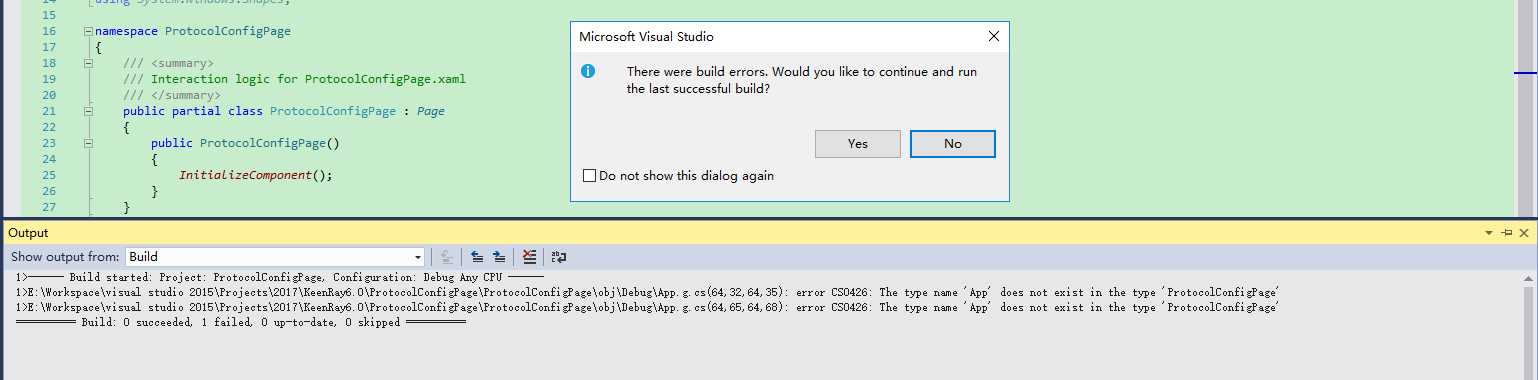The width and height of the screenshot is (1538, 380).
Task: Click the second CS0426 error line
Action: click(648, 308)
